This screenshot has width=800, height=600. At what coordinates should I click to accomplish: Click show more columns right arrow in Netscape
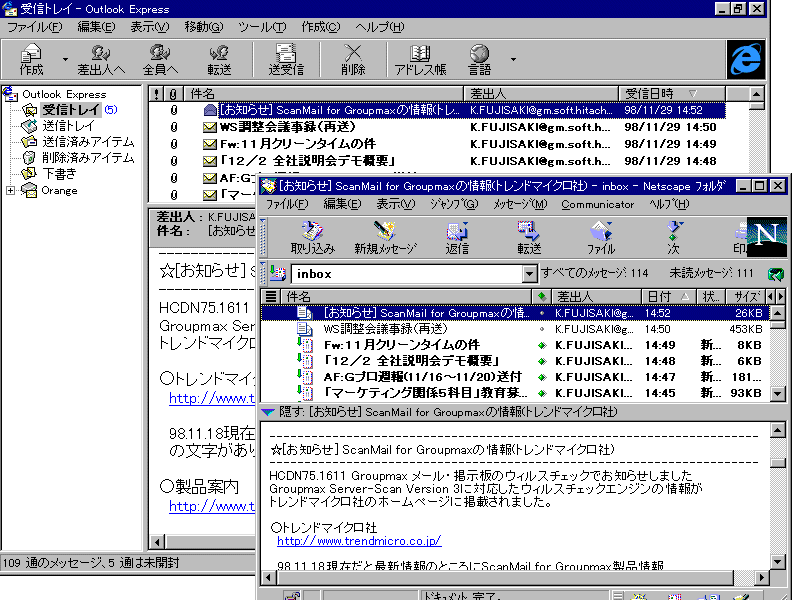pos(781,296)
